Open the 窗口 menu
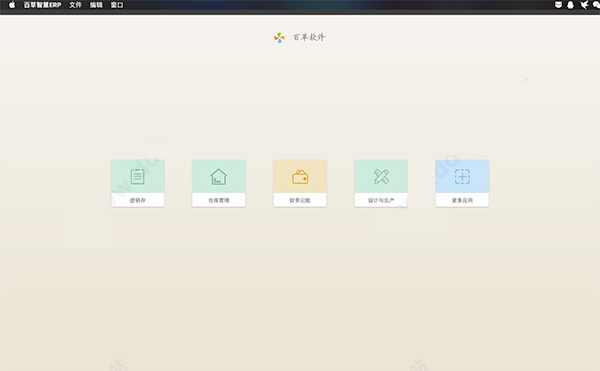 [x=117, y=5]
